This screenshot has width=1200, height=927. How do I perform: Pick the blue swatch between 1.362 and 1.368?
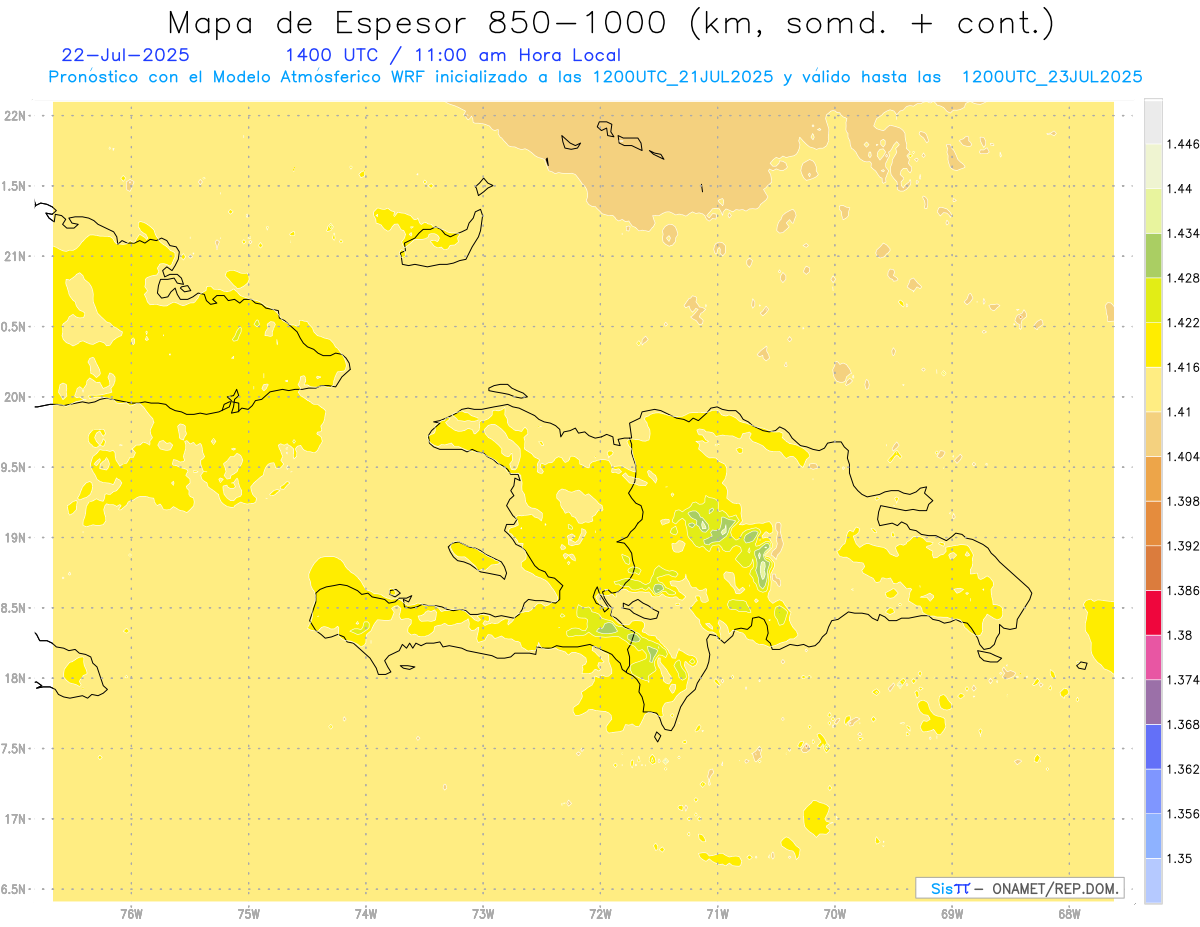pos(1153,747)
